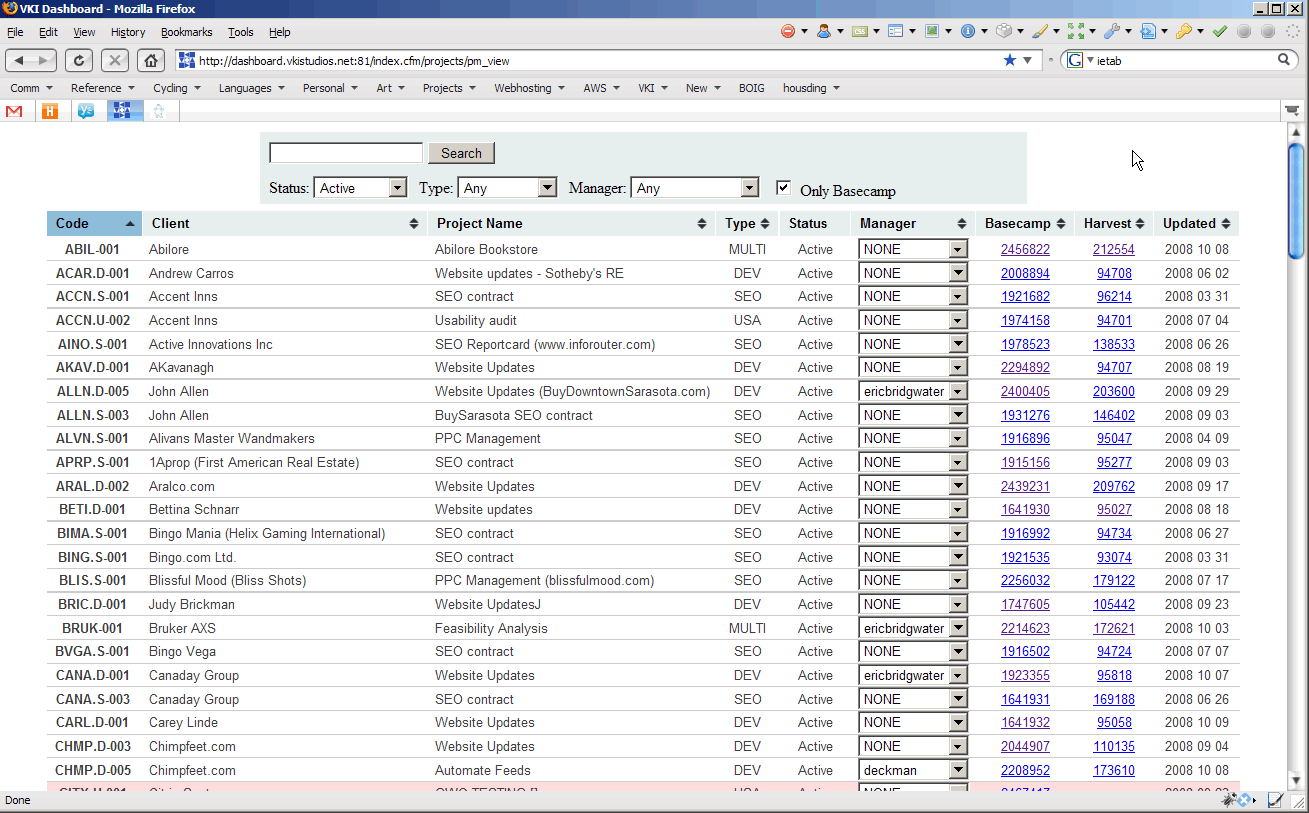Click the ietab search input field
The height and width of the screenshot is (813, 1309).
tap(1185, 60)
